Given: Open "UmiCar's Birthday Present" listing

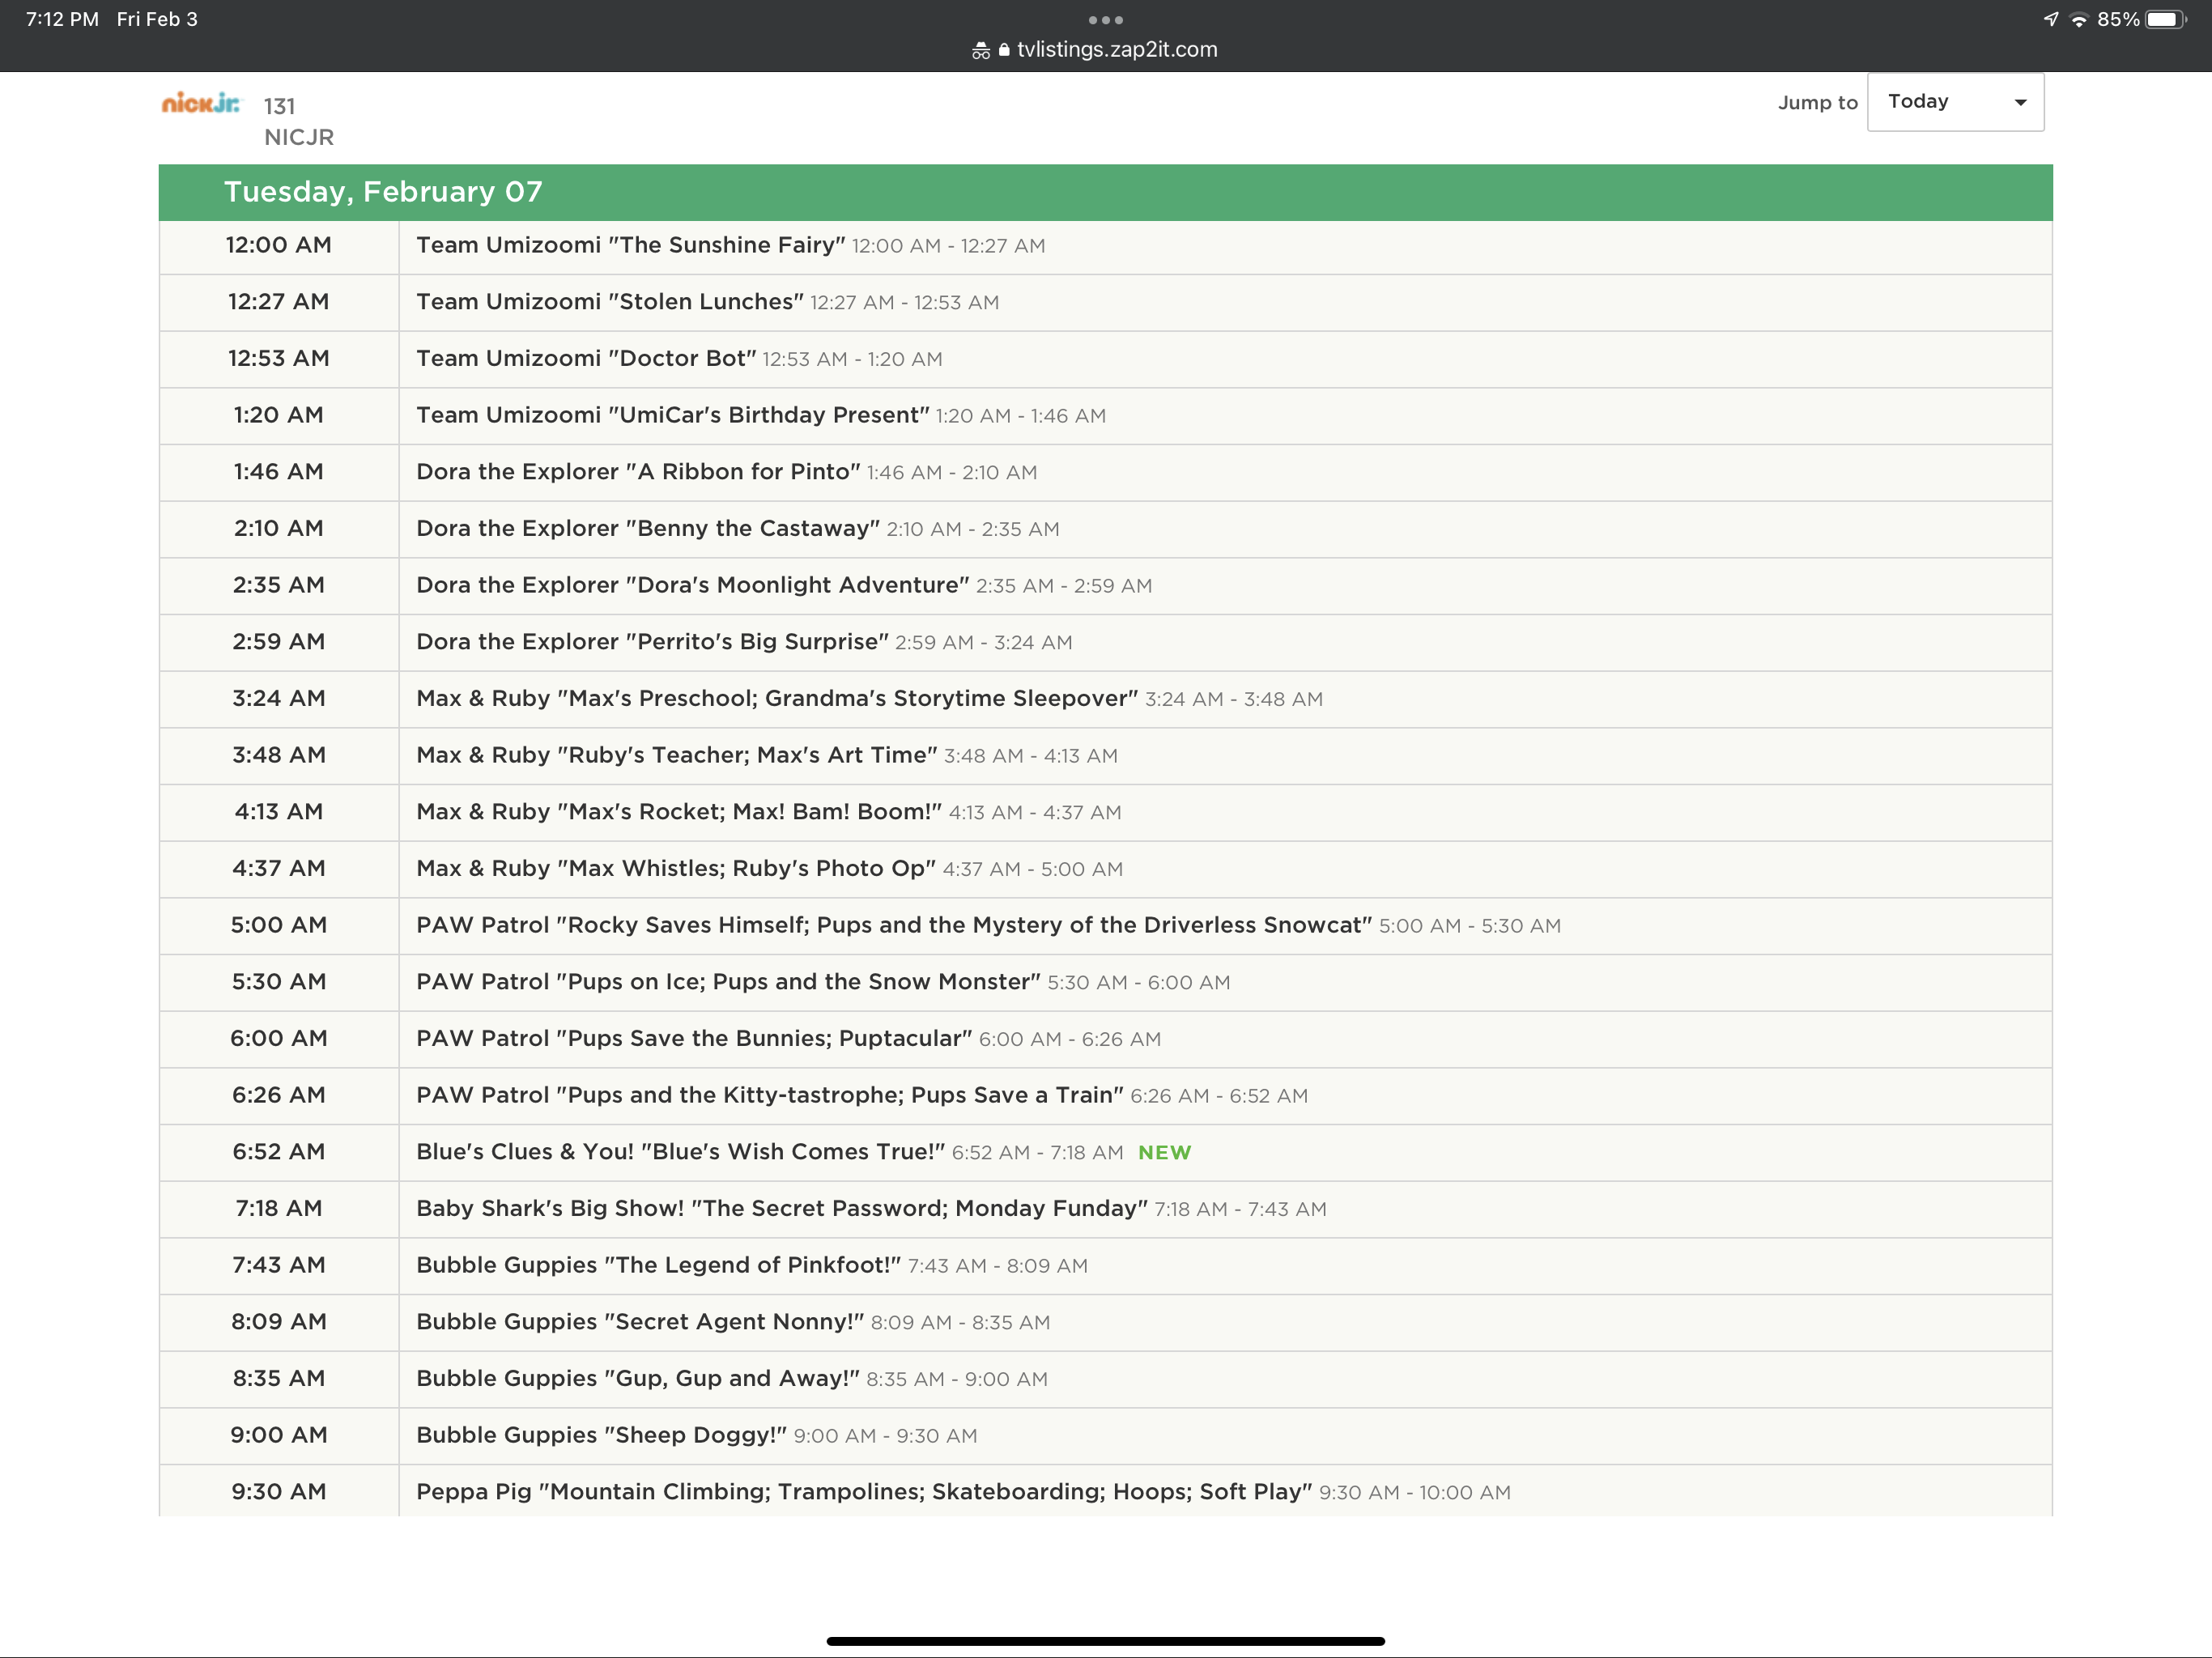Looking at the screenshot, I should [x=672, y=415].
